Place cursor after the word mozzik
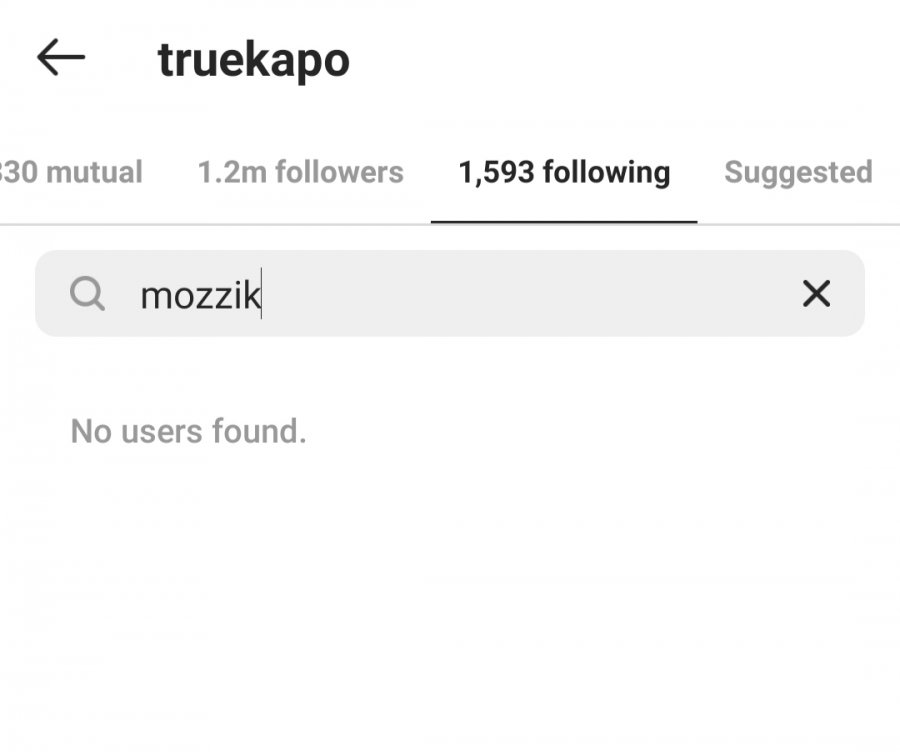Image resolution: width=900 pixels, height=752 pixels. [262, 294]
